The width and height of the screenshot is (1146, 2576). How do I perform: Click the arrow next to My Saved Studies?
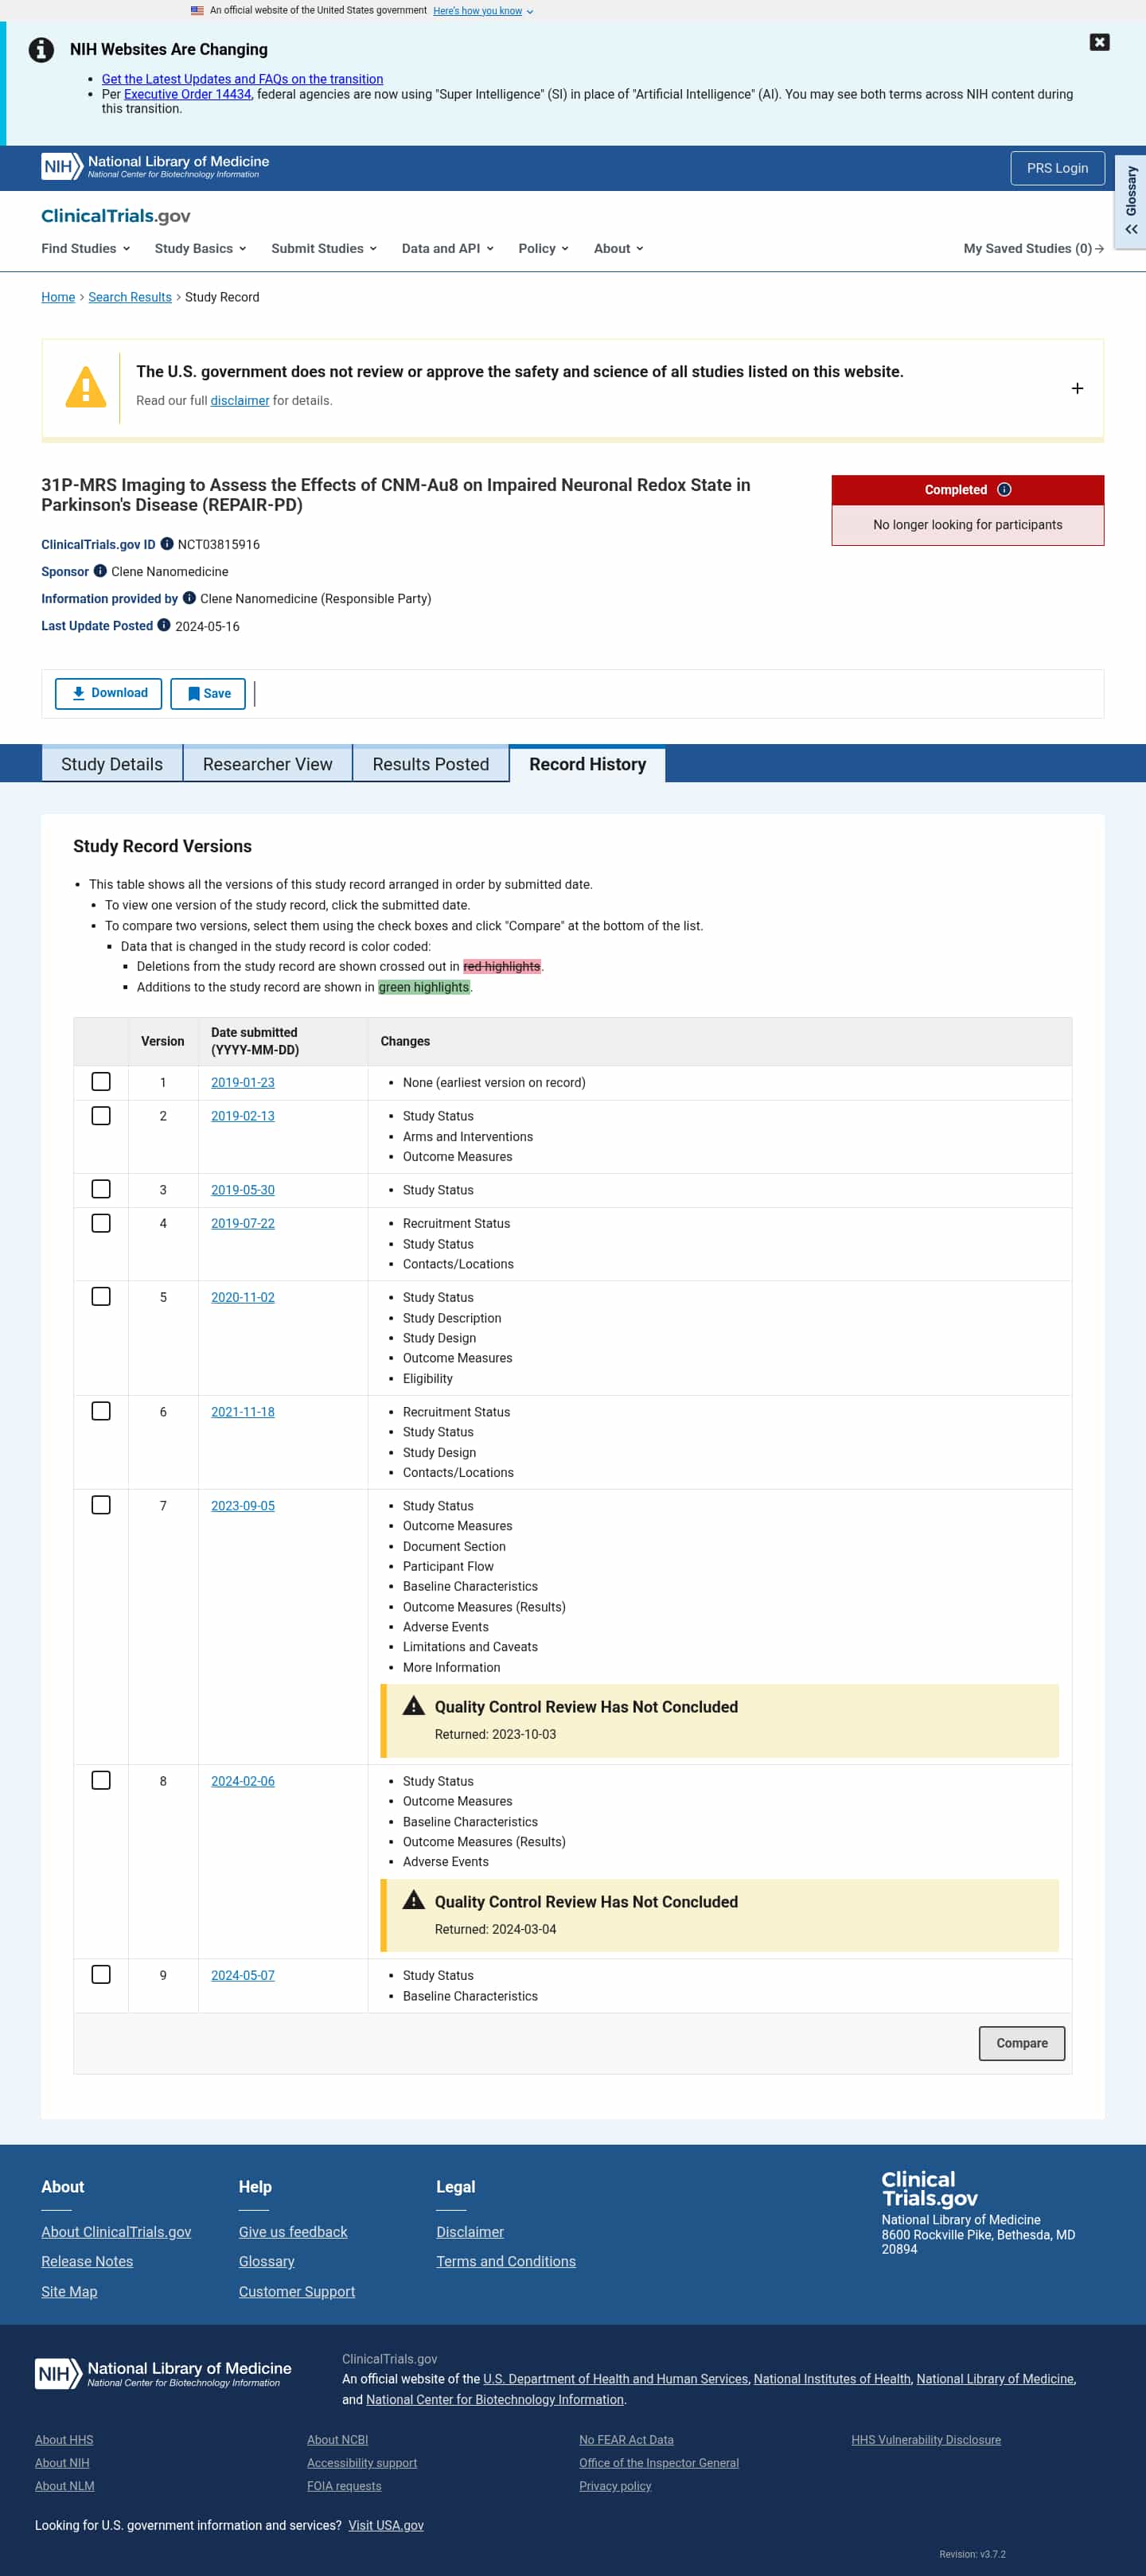click(1100, 248)
